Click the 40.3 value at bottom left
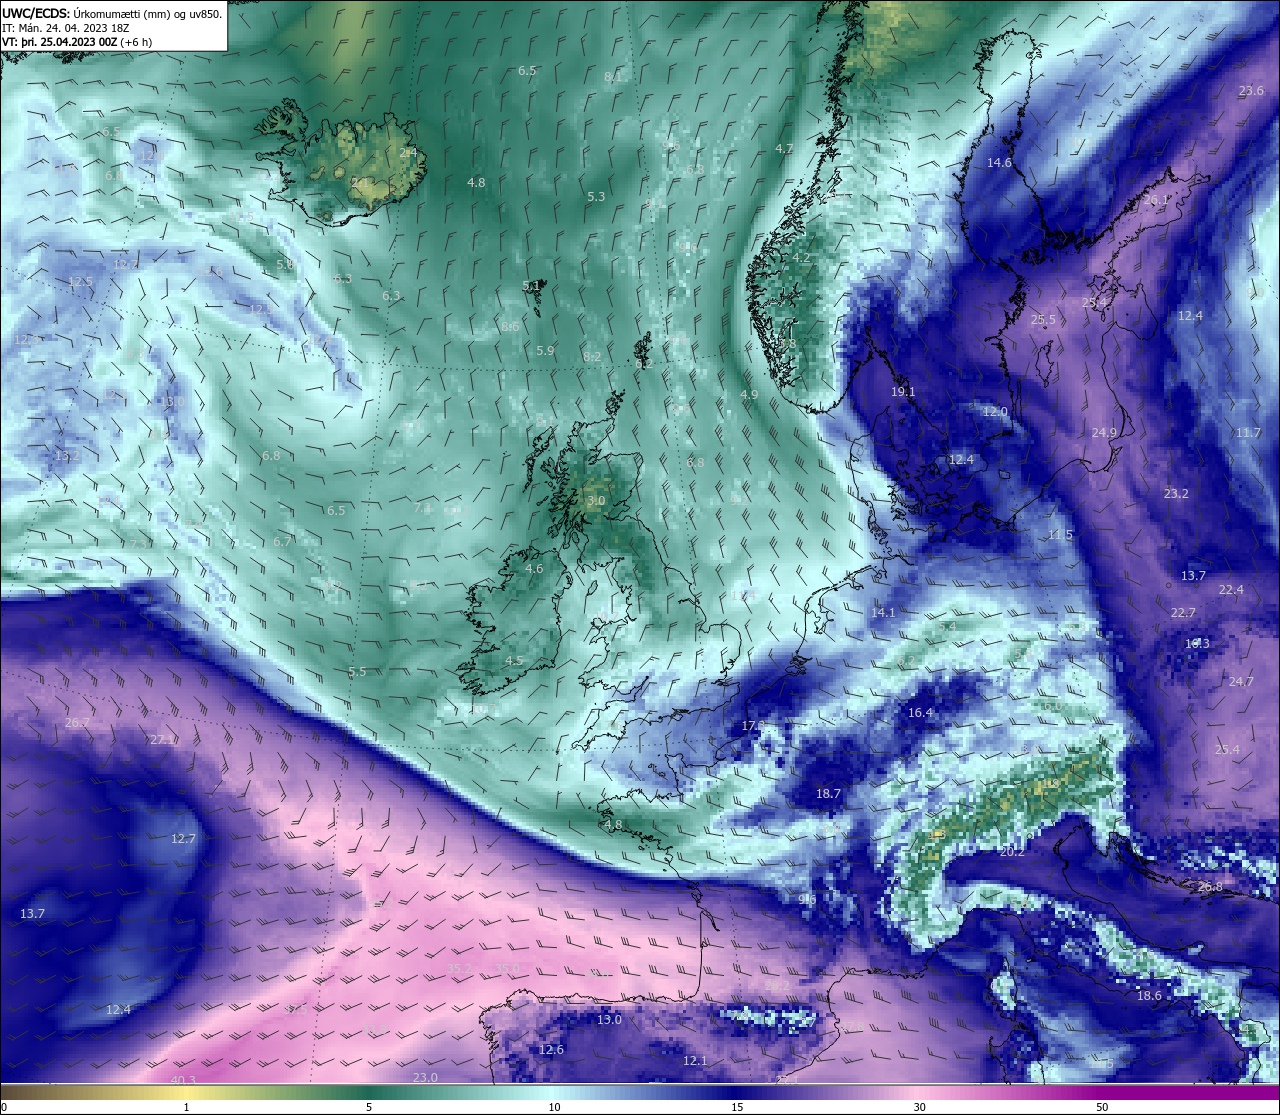 point(183,1080)
